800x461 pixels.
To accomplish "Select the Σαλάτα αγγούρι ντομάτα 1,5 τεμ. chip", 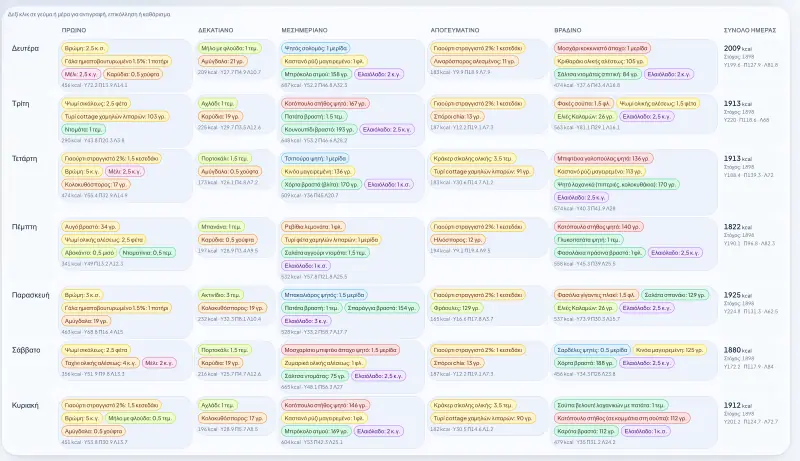I will [325, 252].
